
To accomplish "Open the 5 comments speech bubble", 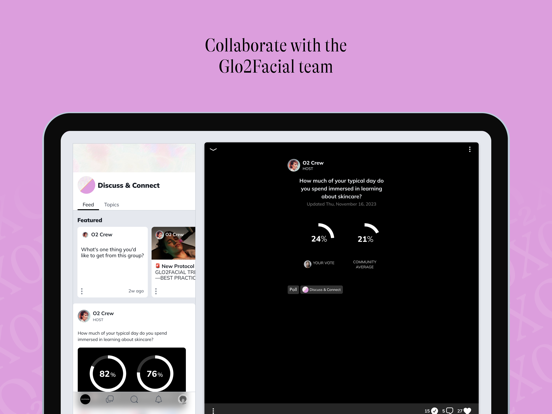I will point(450,410).
